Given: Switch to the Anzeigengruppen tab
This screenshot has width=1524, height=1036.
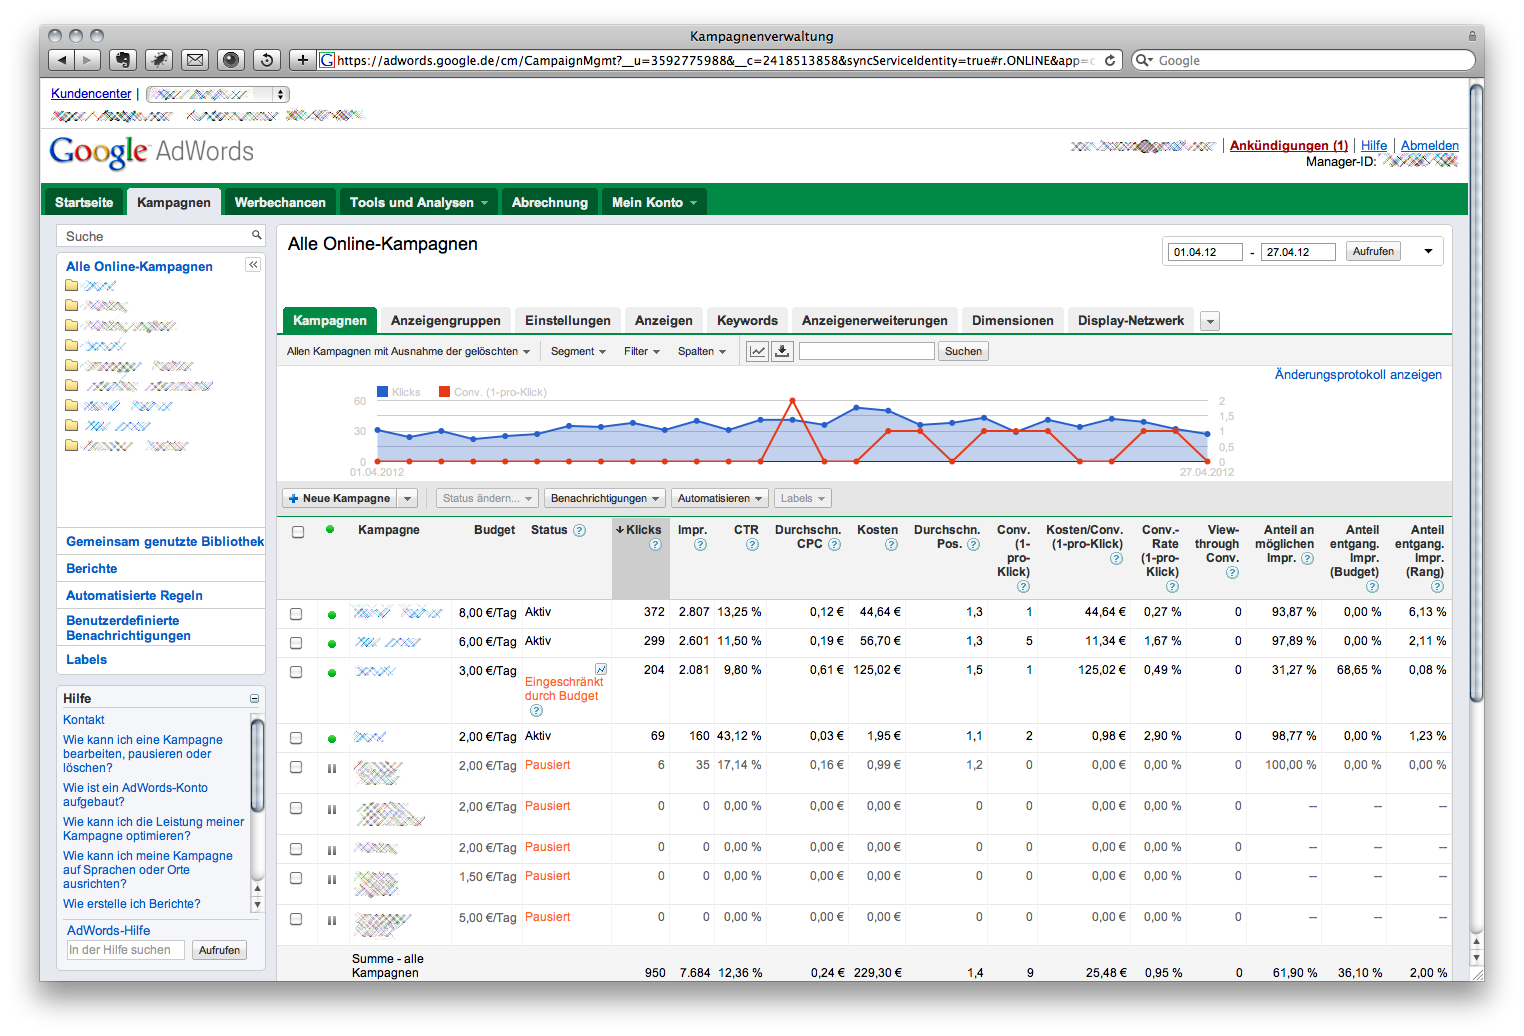Looking at the screenshot, I should [x=446, y=320].
